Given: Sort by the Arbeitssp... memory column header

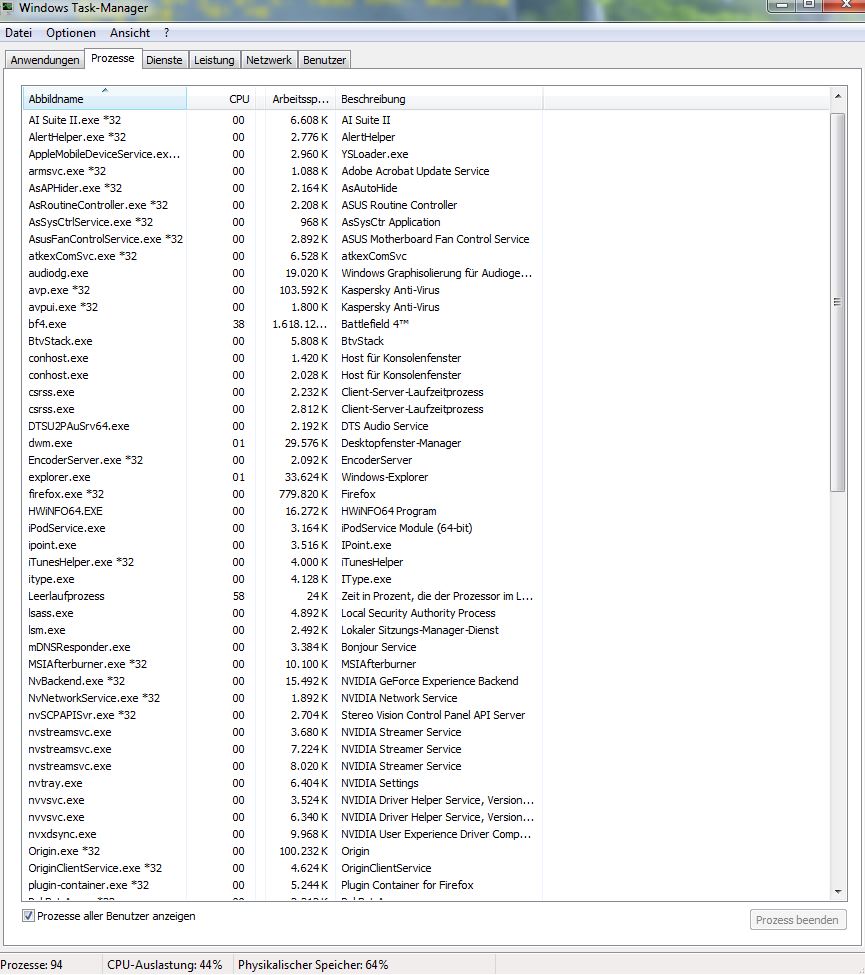Looking at the screenshot, I should (300, 99).
